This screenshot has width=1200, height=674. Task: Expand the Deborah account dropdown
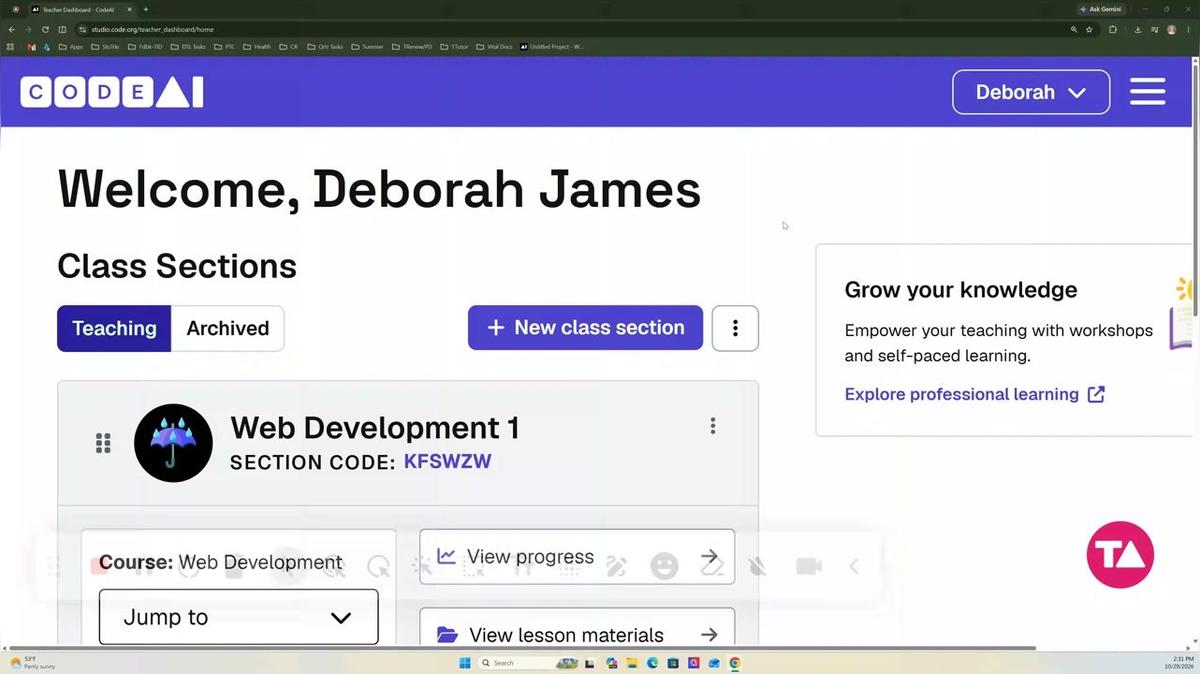(1031, 92)
